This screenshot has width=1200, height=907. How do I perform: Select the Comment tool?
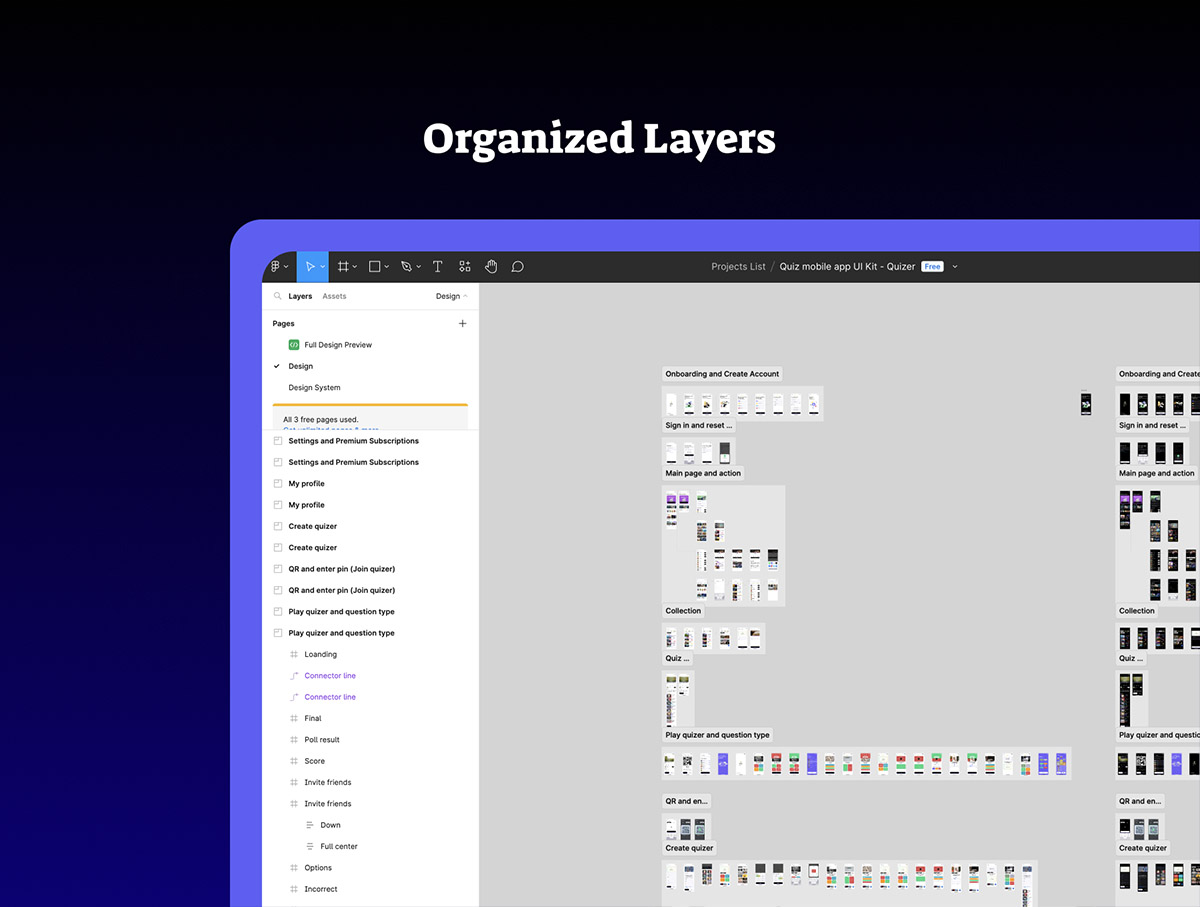pyautogui.click(x=517, y=267)
